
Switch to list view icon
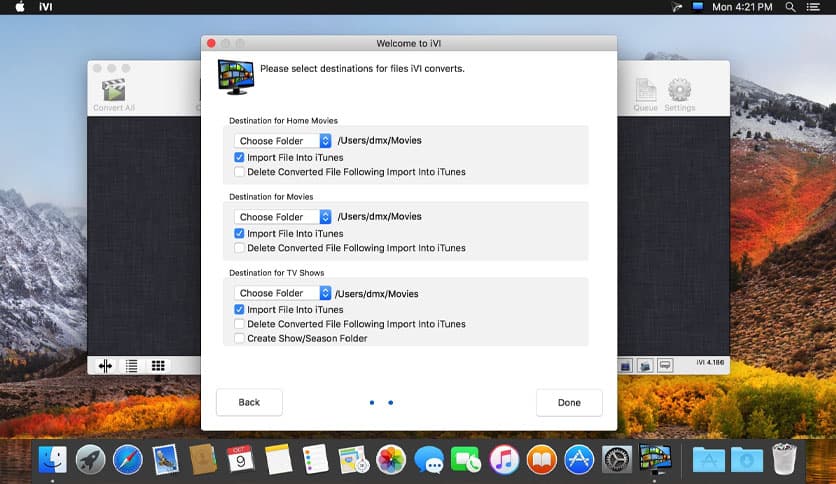[132, 366]
